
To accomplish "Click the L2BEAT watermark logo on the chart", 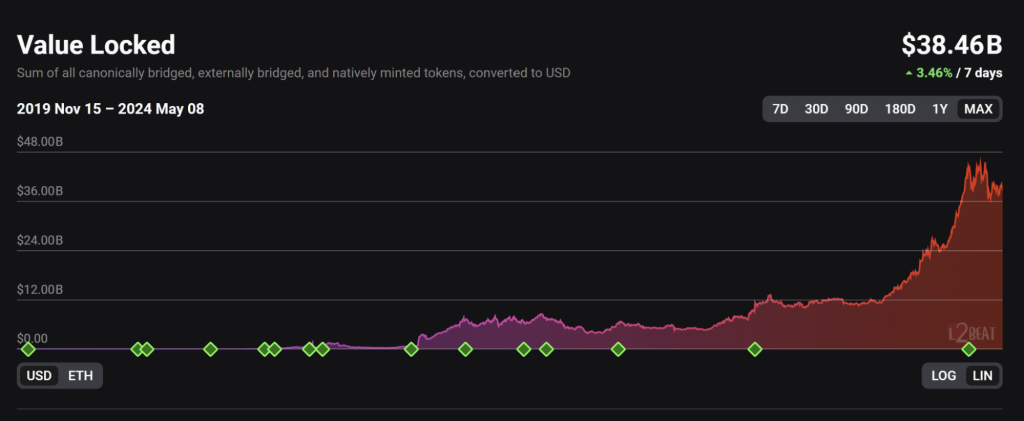I will [972, 334].
